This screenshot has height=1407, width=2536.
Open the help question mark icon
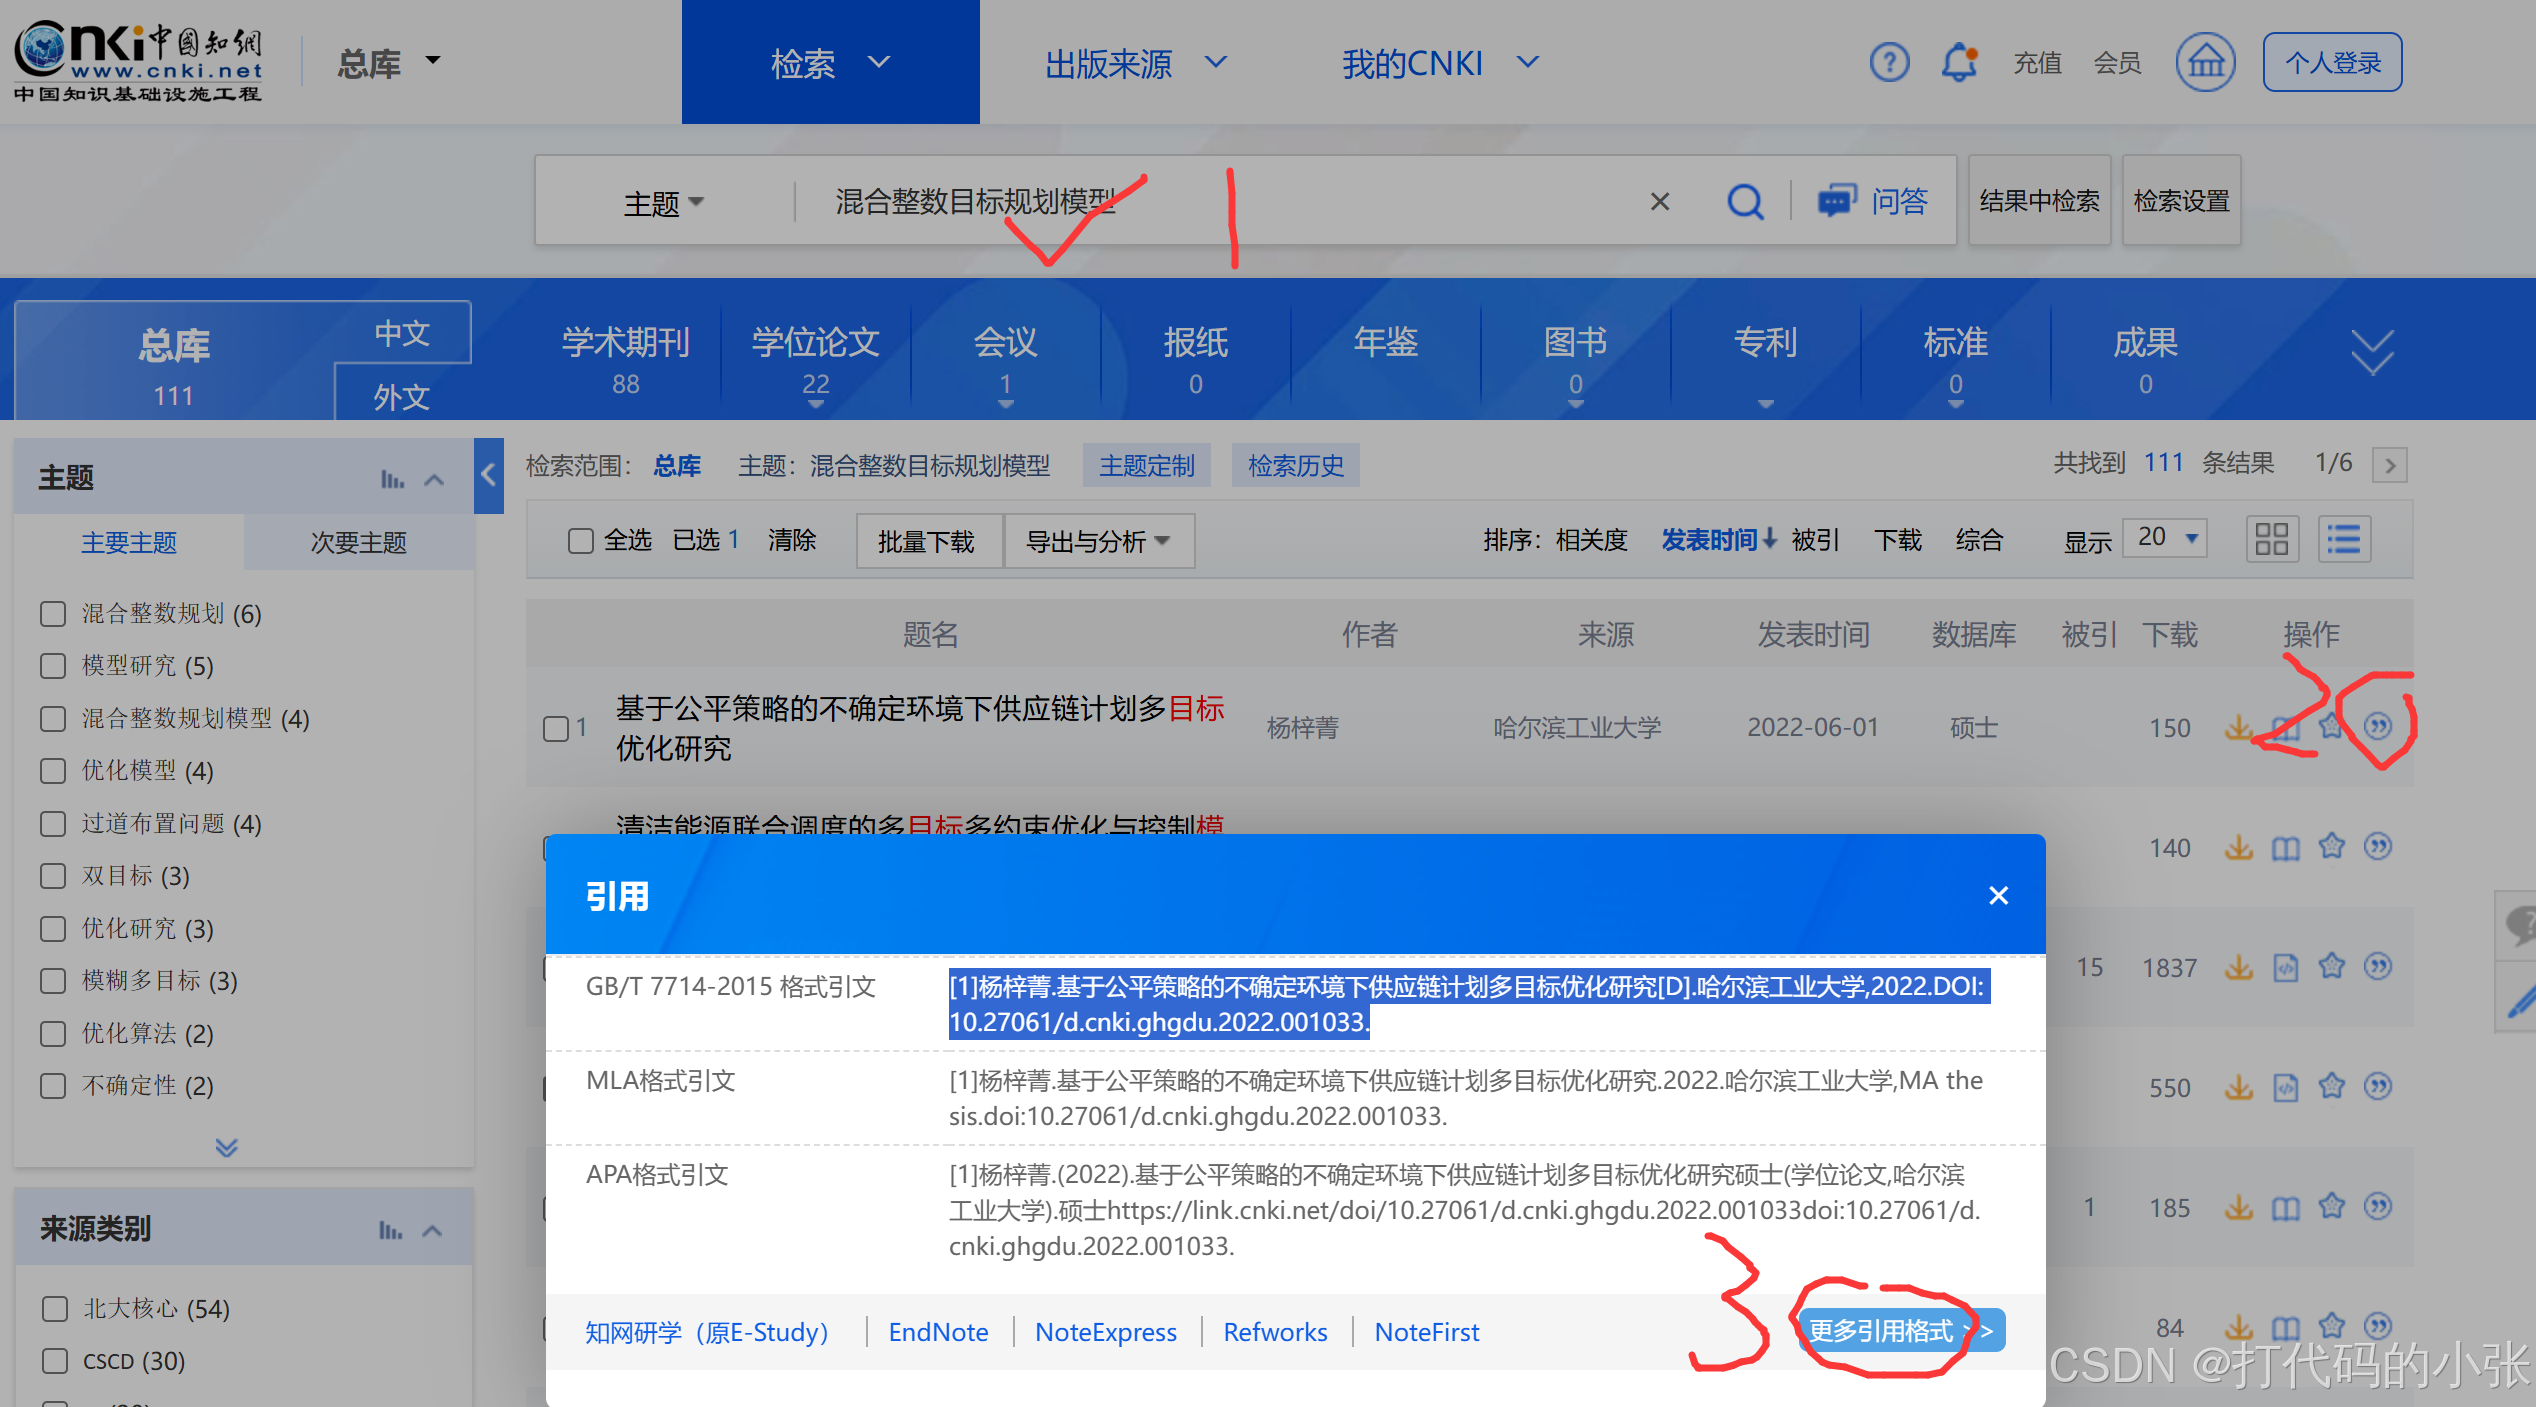click(1889, 63)
